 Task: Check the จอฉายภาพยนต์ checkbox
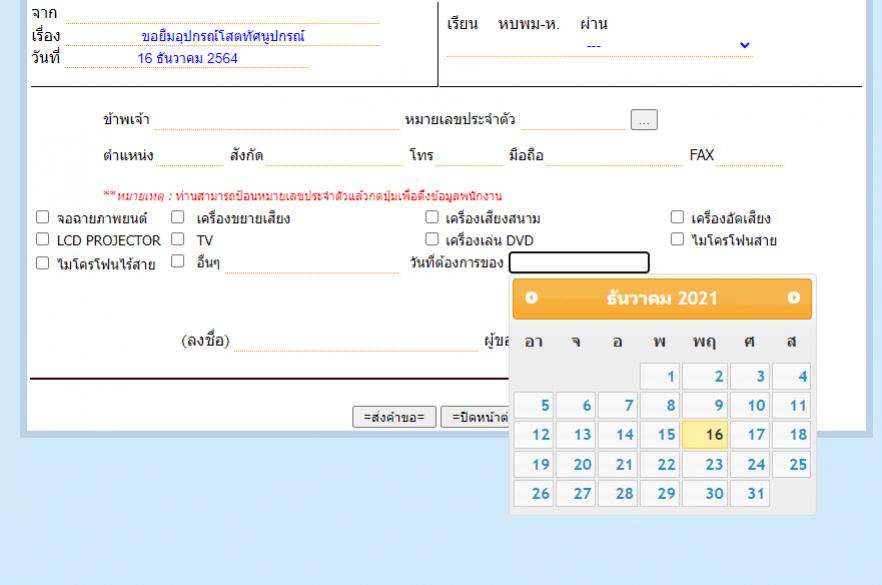43,218
